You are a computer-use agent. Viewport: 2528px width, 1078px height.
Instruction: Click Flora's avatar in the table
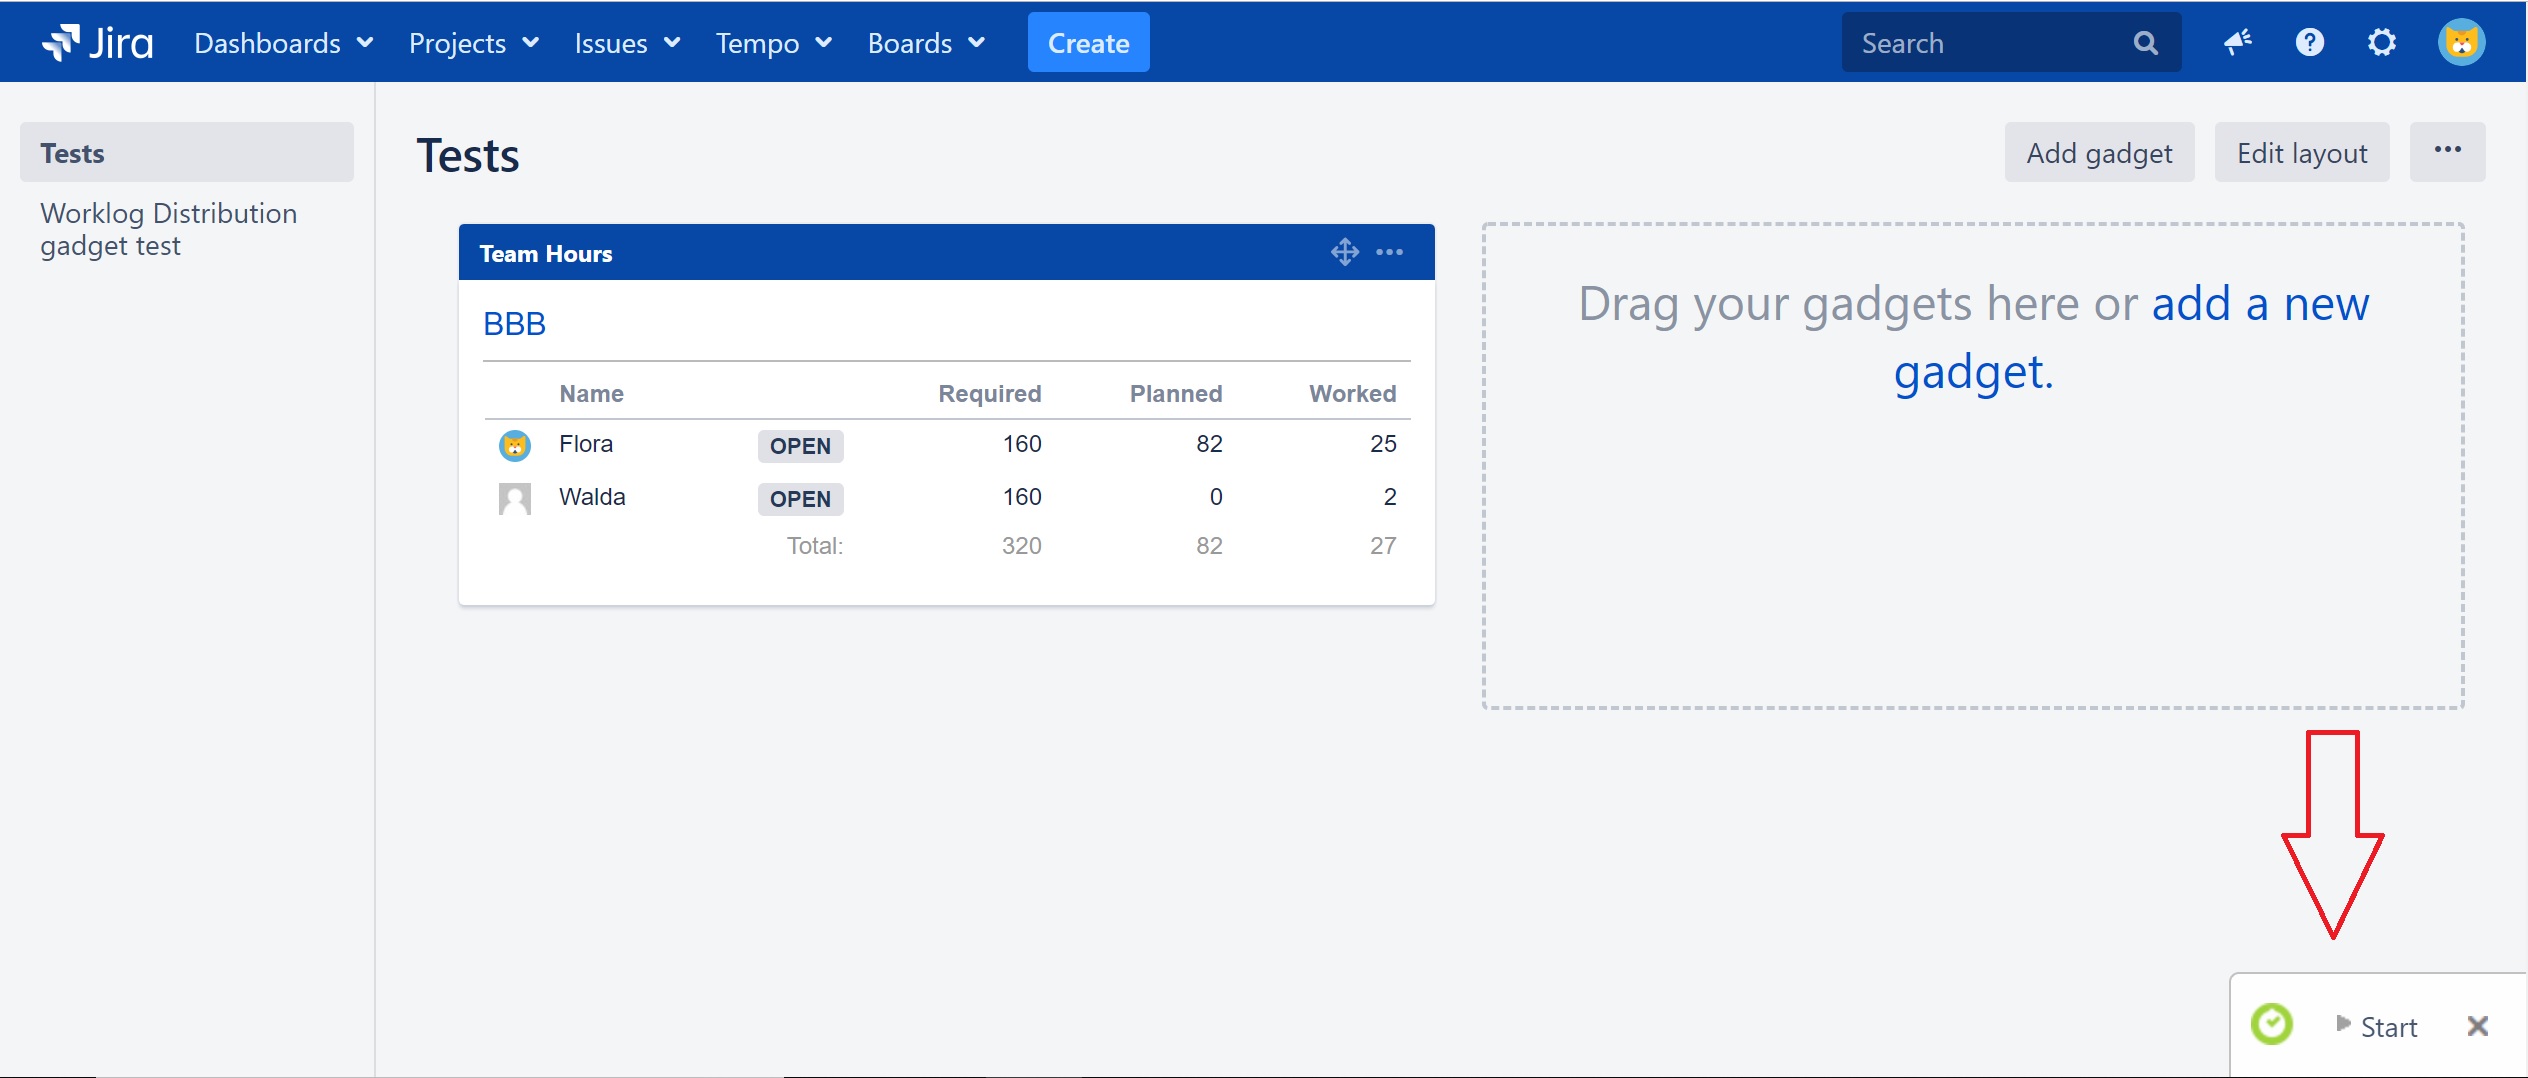(x=514, y=445)
